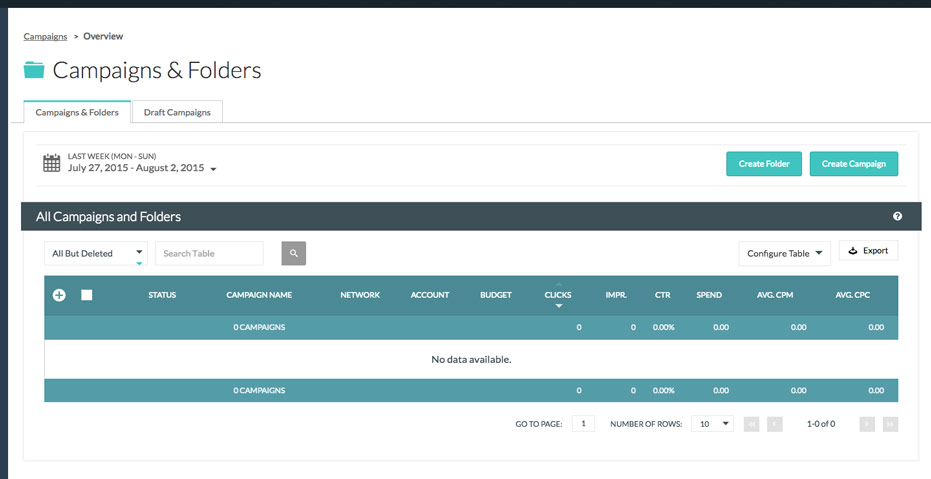
Task: Go to the previous page arrow
Action: (x=774, y=424)
